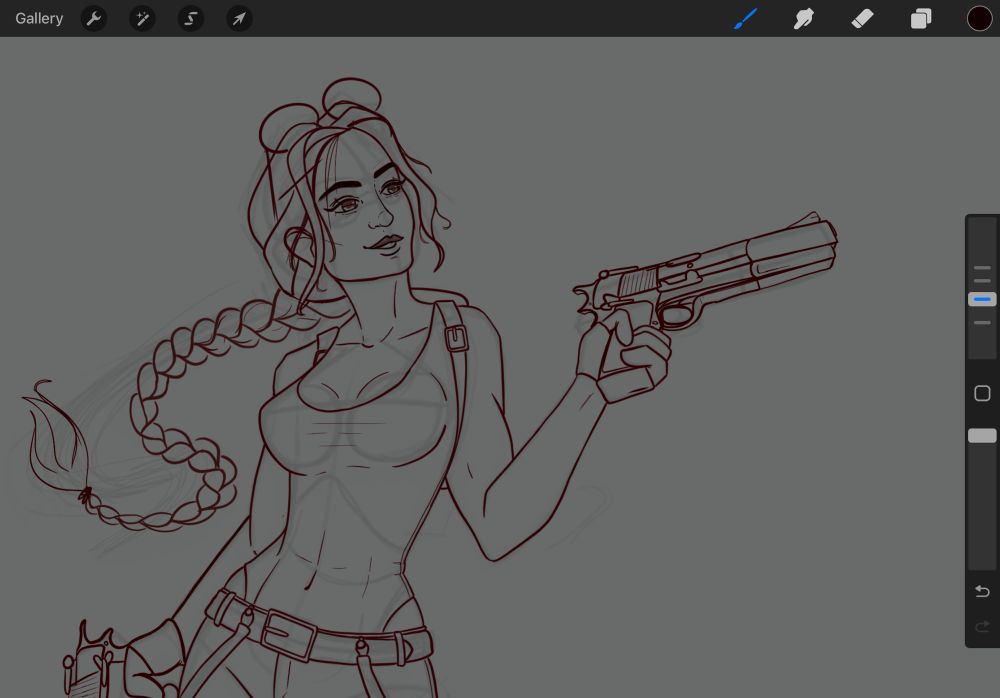Select the Smudge tool
The image size is (1000, 698).
pyautogui.click(x=804, y=19)
